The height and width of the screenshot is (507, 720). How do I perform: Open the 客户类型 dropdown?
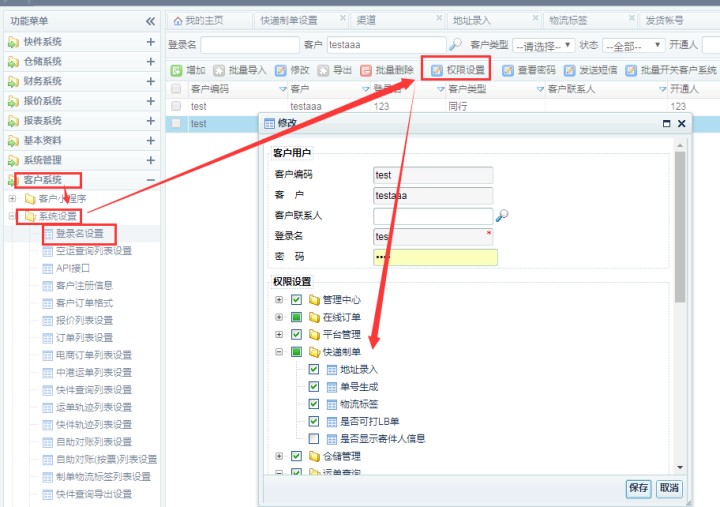544,45
